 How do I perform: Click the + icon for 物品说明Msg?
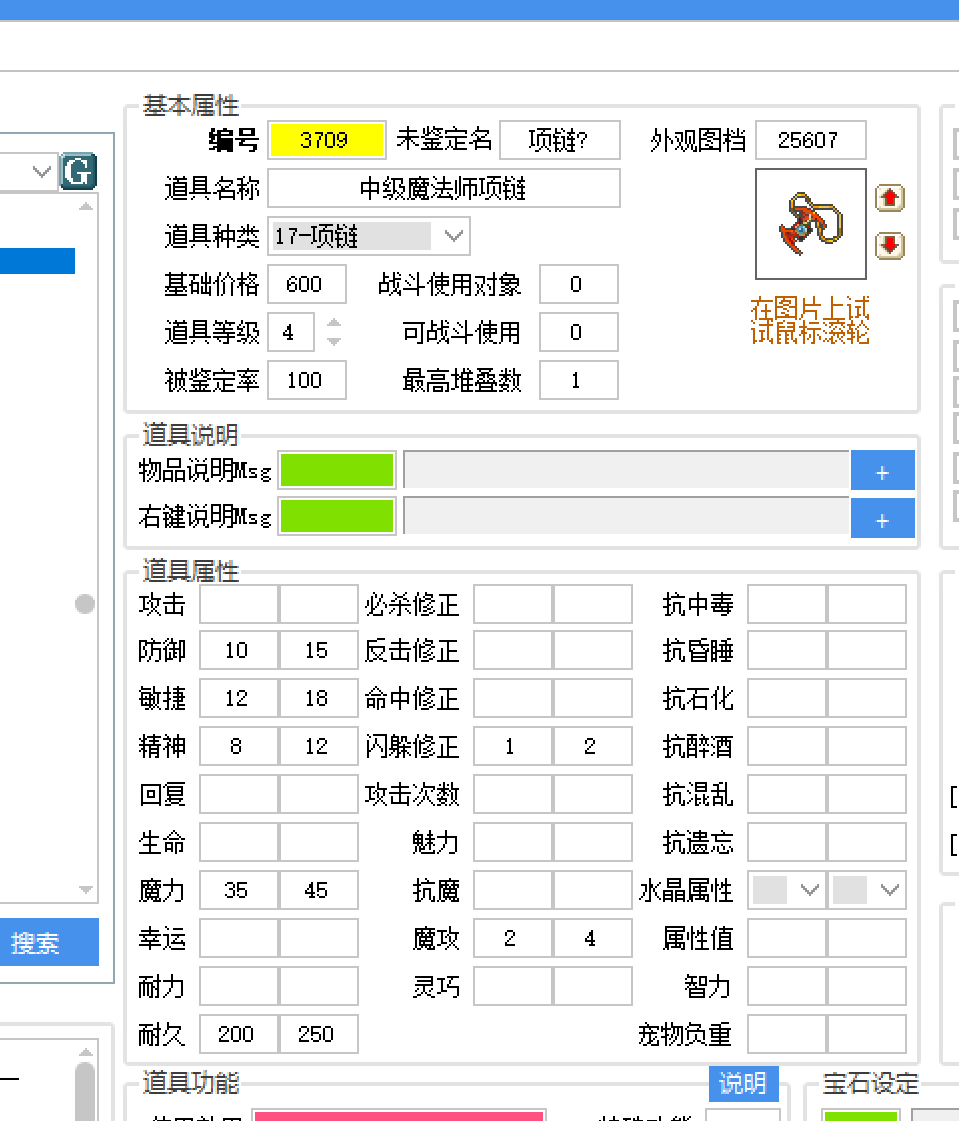[x=883, y=470]
